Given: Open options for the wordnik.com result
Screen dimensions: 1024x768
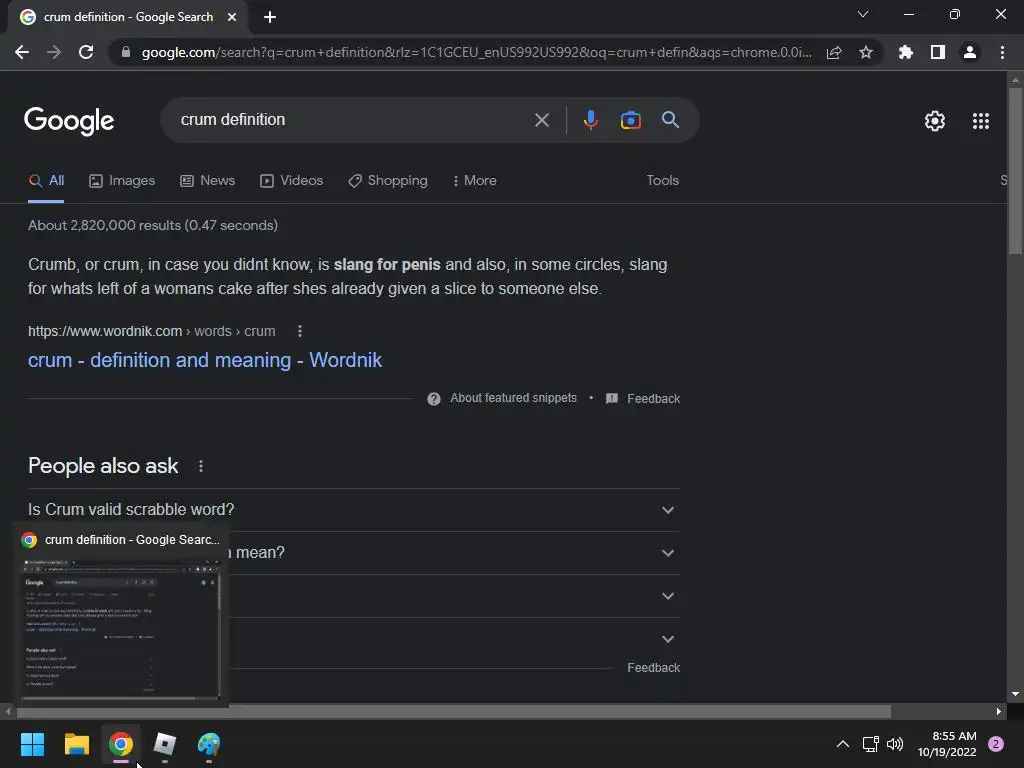Looking at the screenshot, I should click(300, 331).
